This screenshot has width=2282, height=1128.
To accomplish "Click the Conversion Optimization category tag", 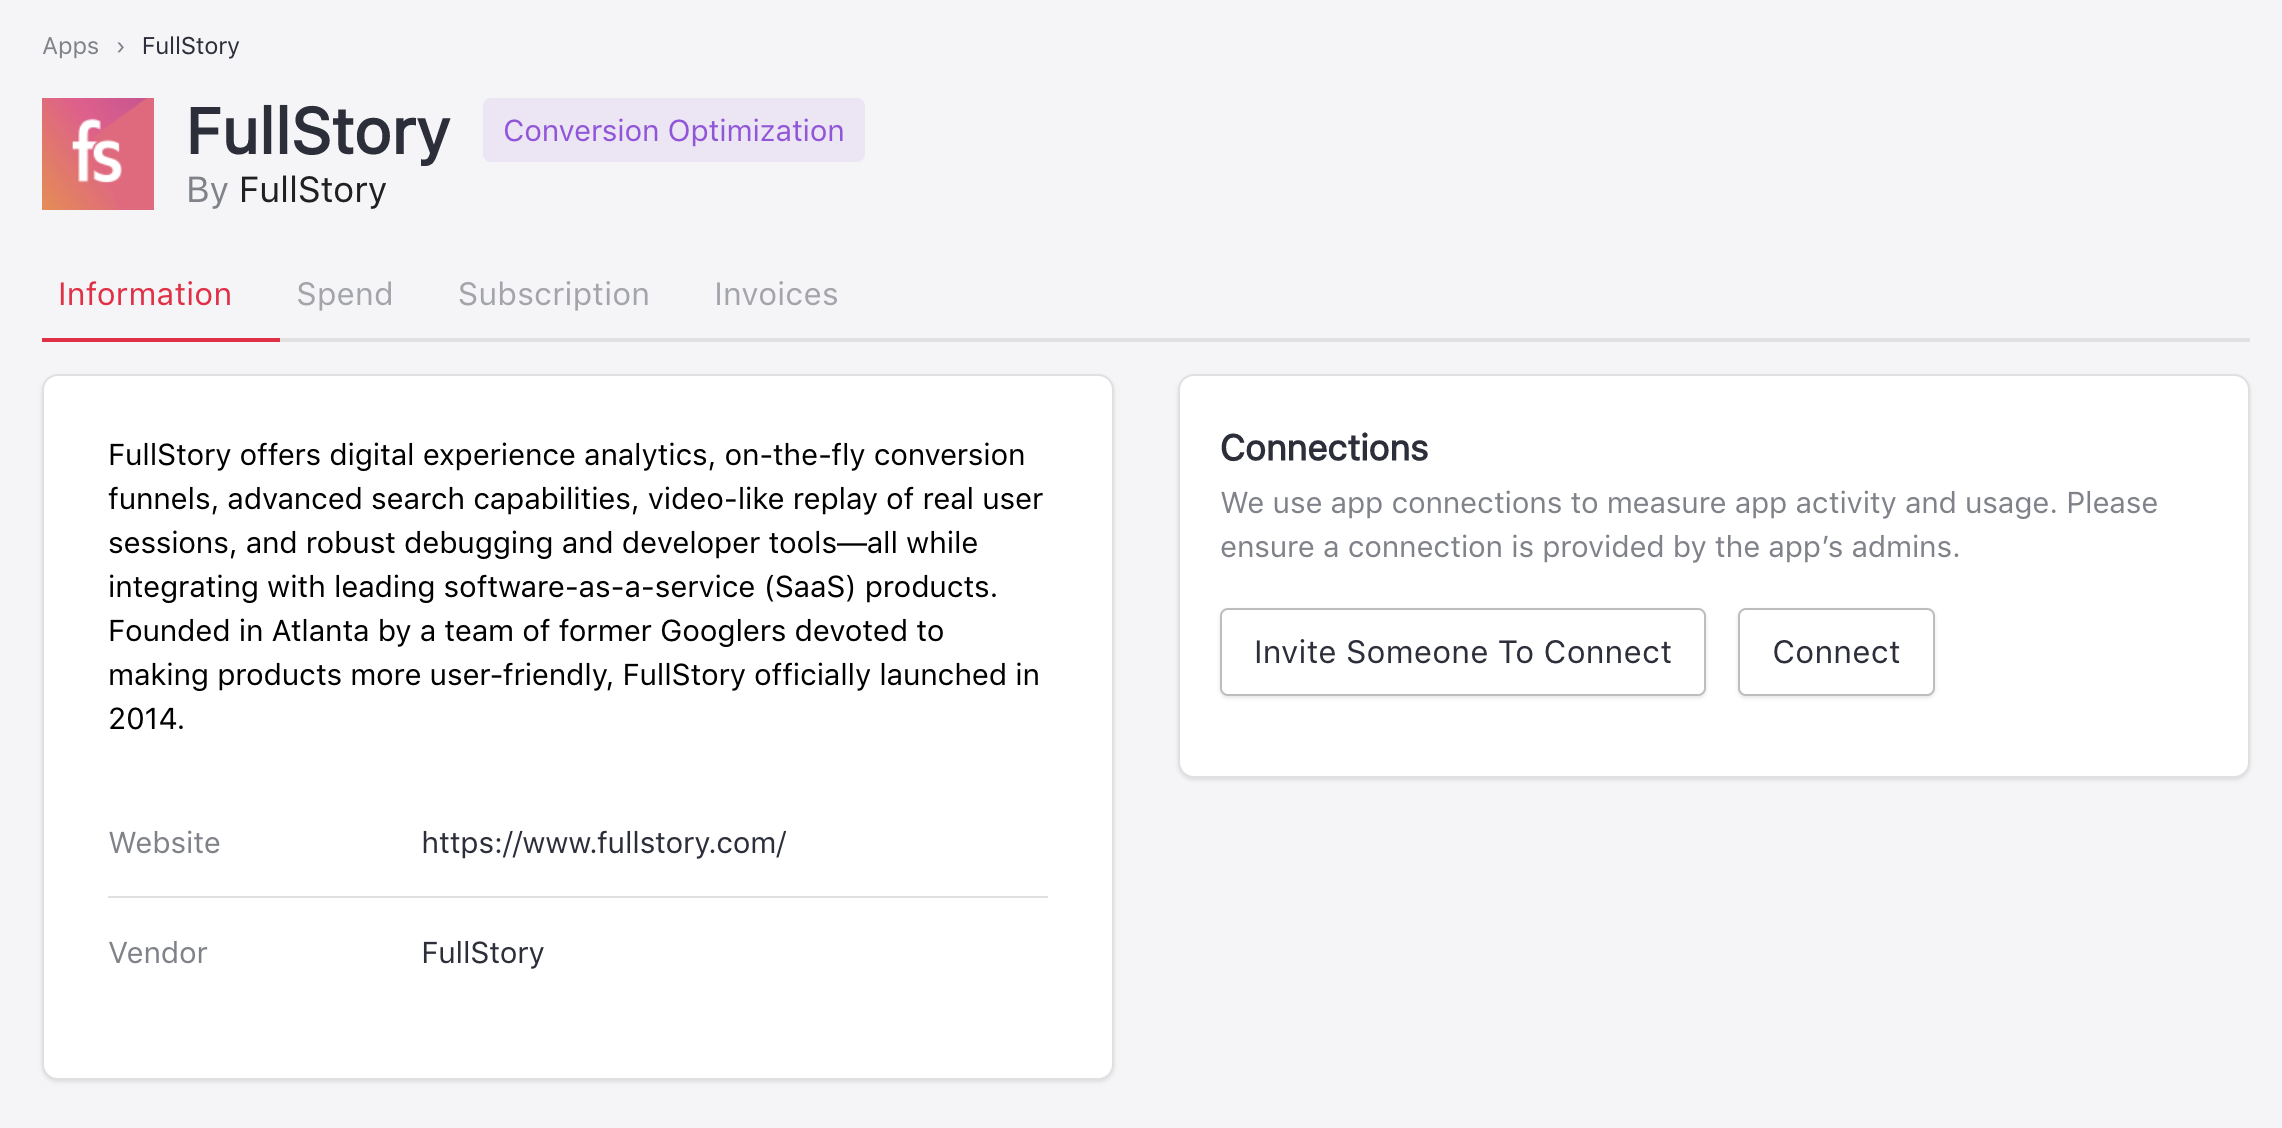I will (673, 131).
